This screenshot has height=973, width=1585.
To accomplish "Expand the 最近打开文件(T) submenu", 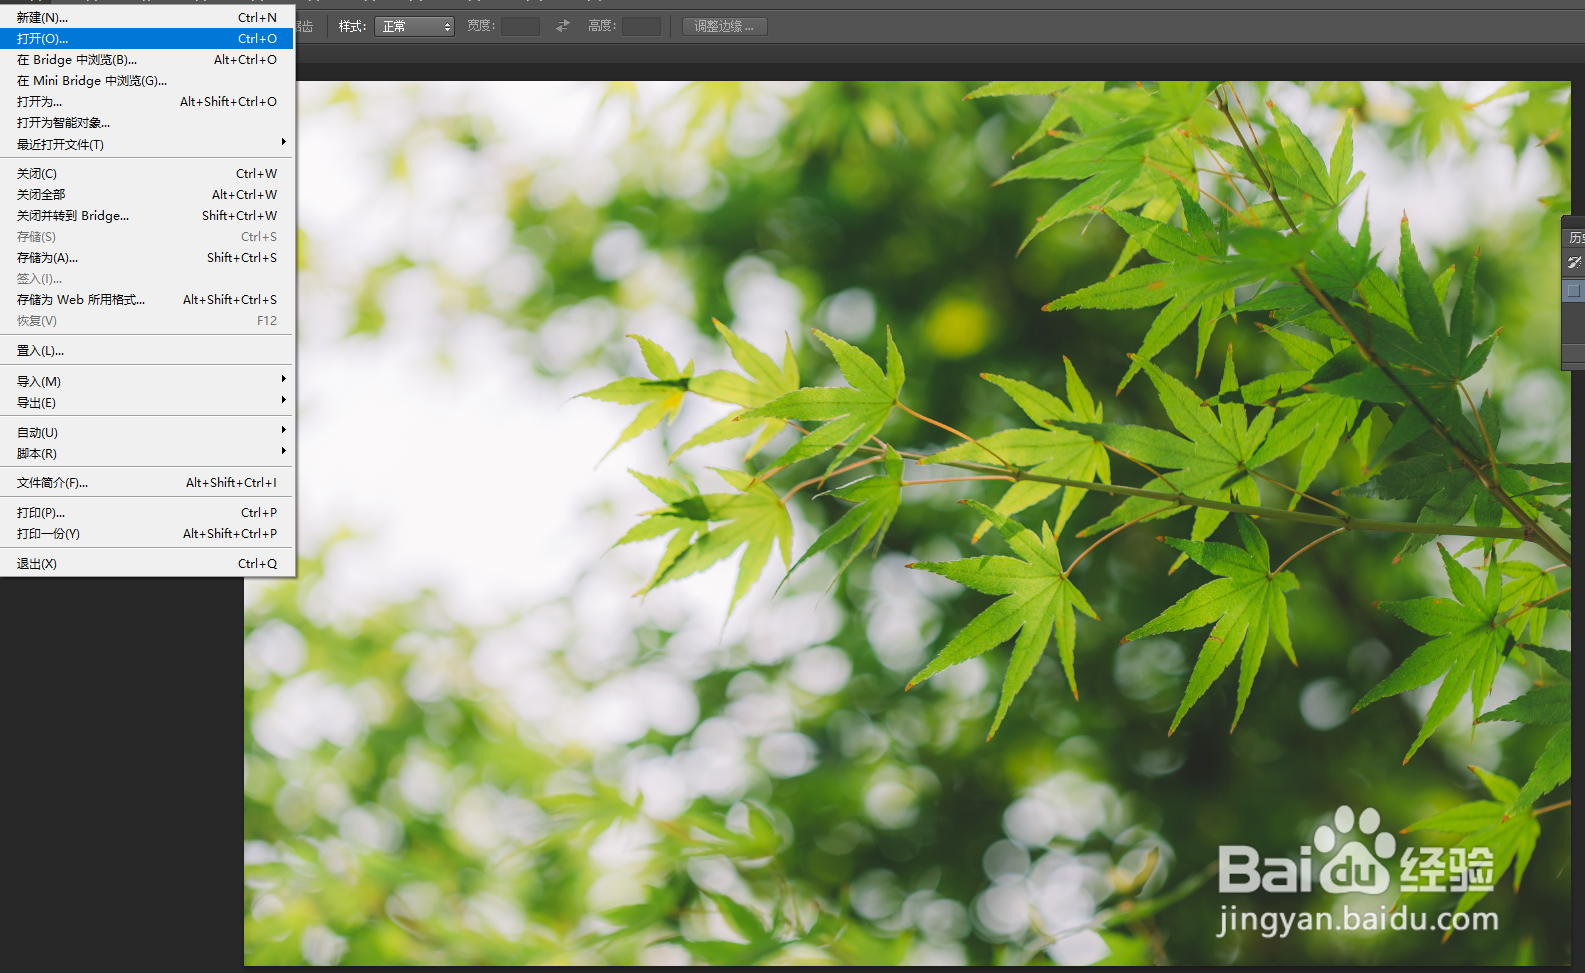I will click(x=147, y=144).
